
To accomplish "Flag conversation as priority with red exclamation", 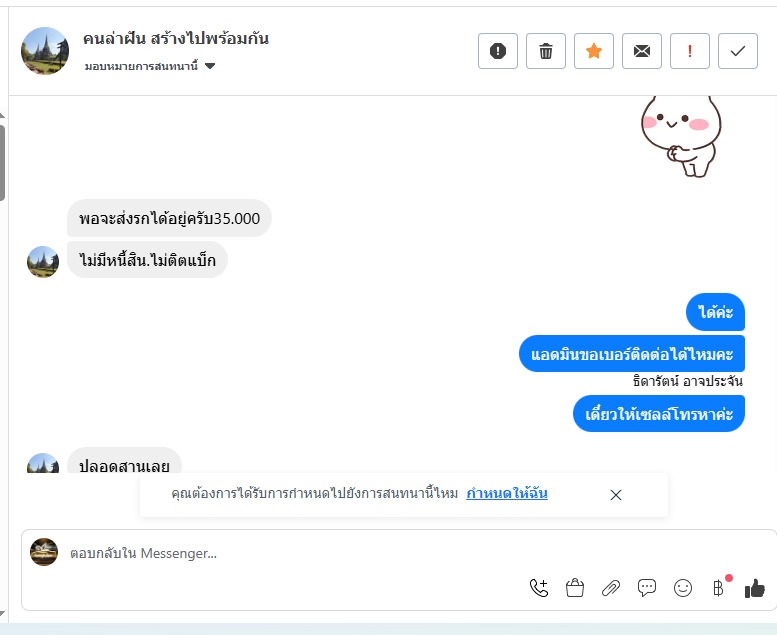I will 690,51.
